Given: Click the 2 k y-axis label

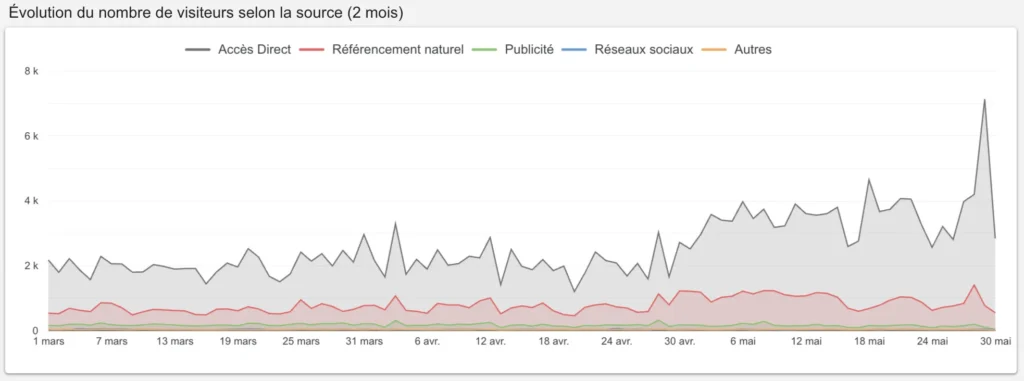Looking at the screenshot, I should point(31,265).
